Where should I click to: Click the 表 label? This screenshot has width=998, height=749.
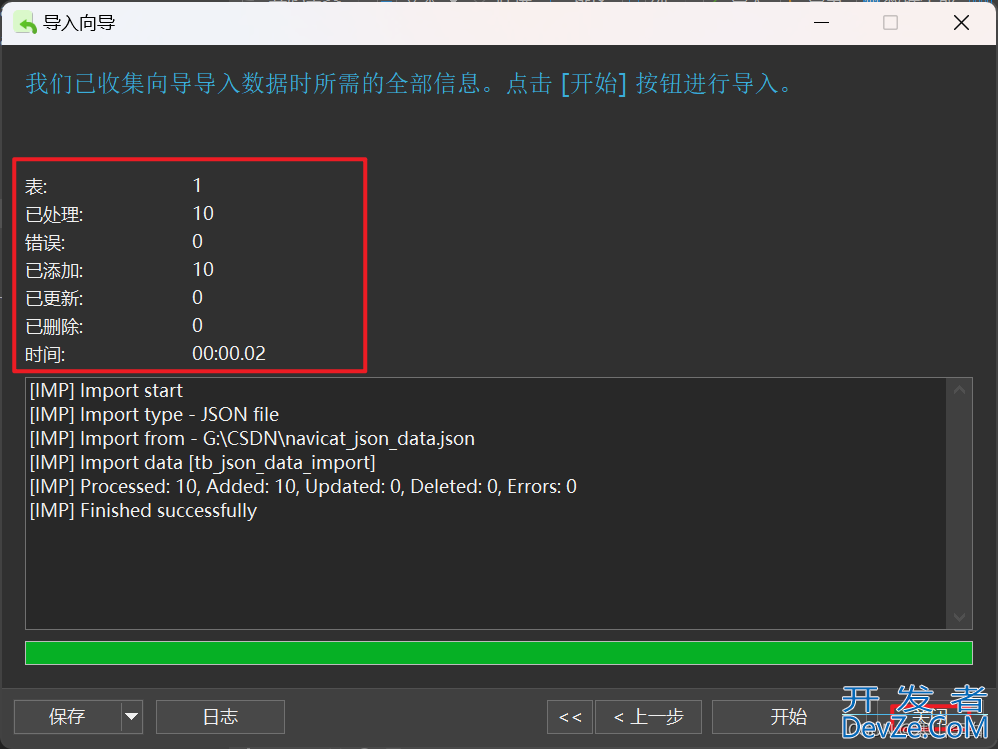click(x=36, y=186)
